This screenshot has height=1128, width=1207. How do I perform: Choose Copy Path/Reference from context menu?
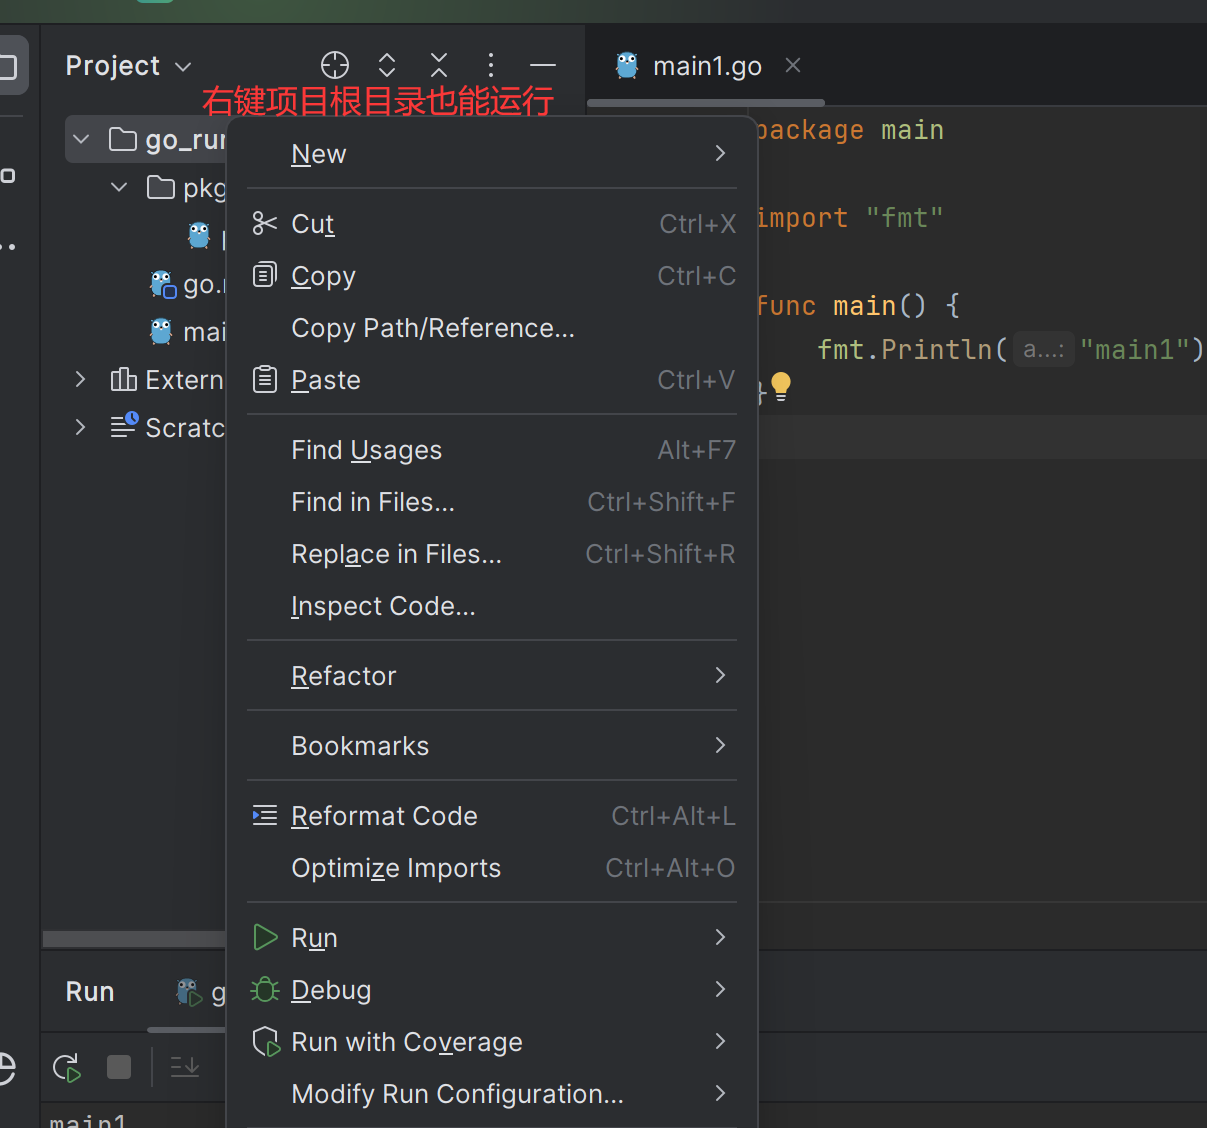coord(432,328)
